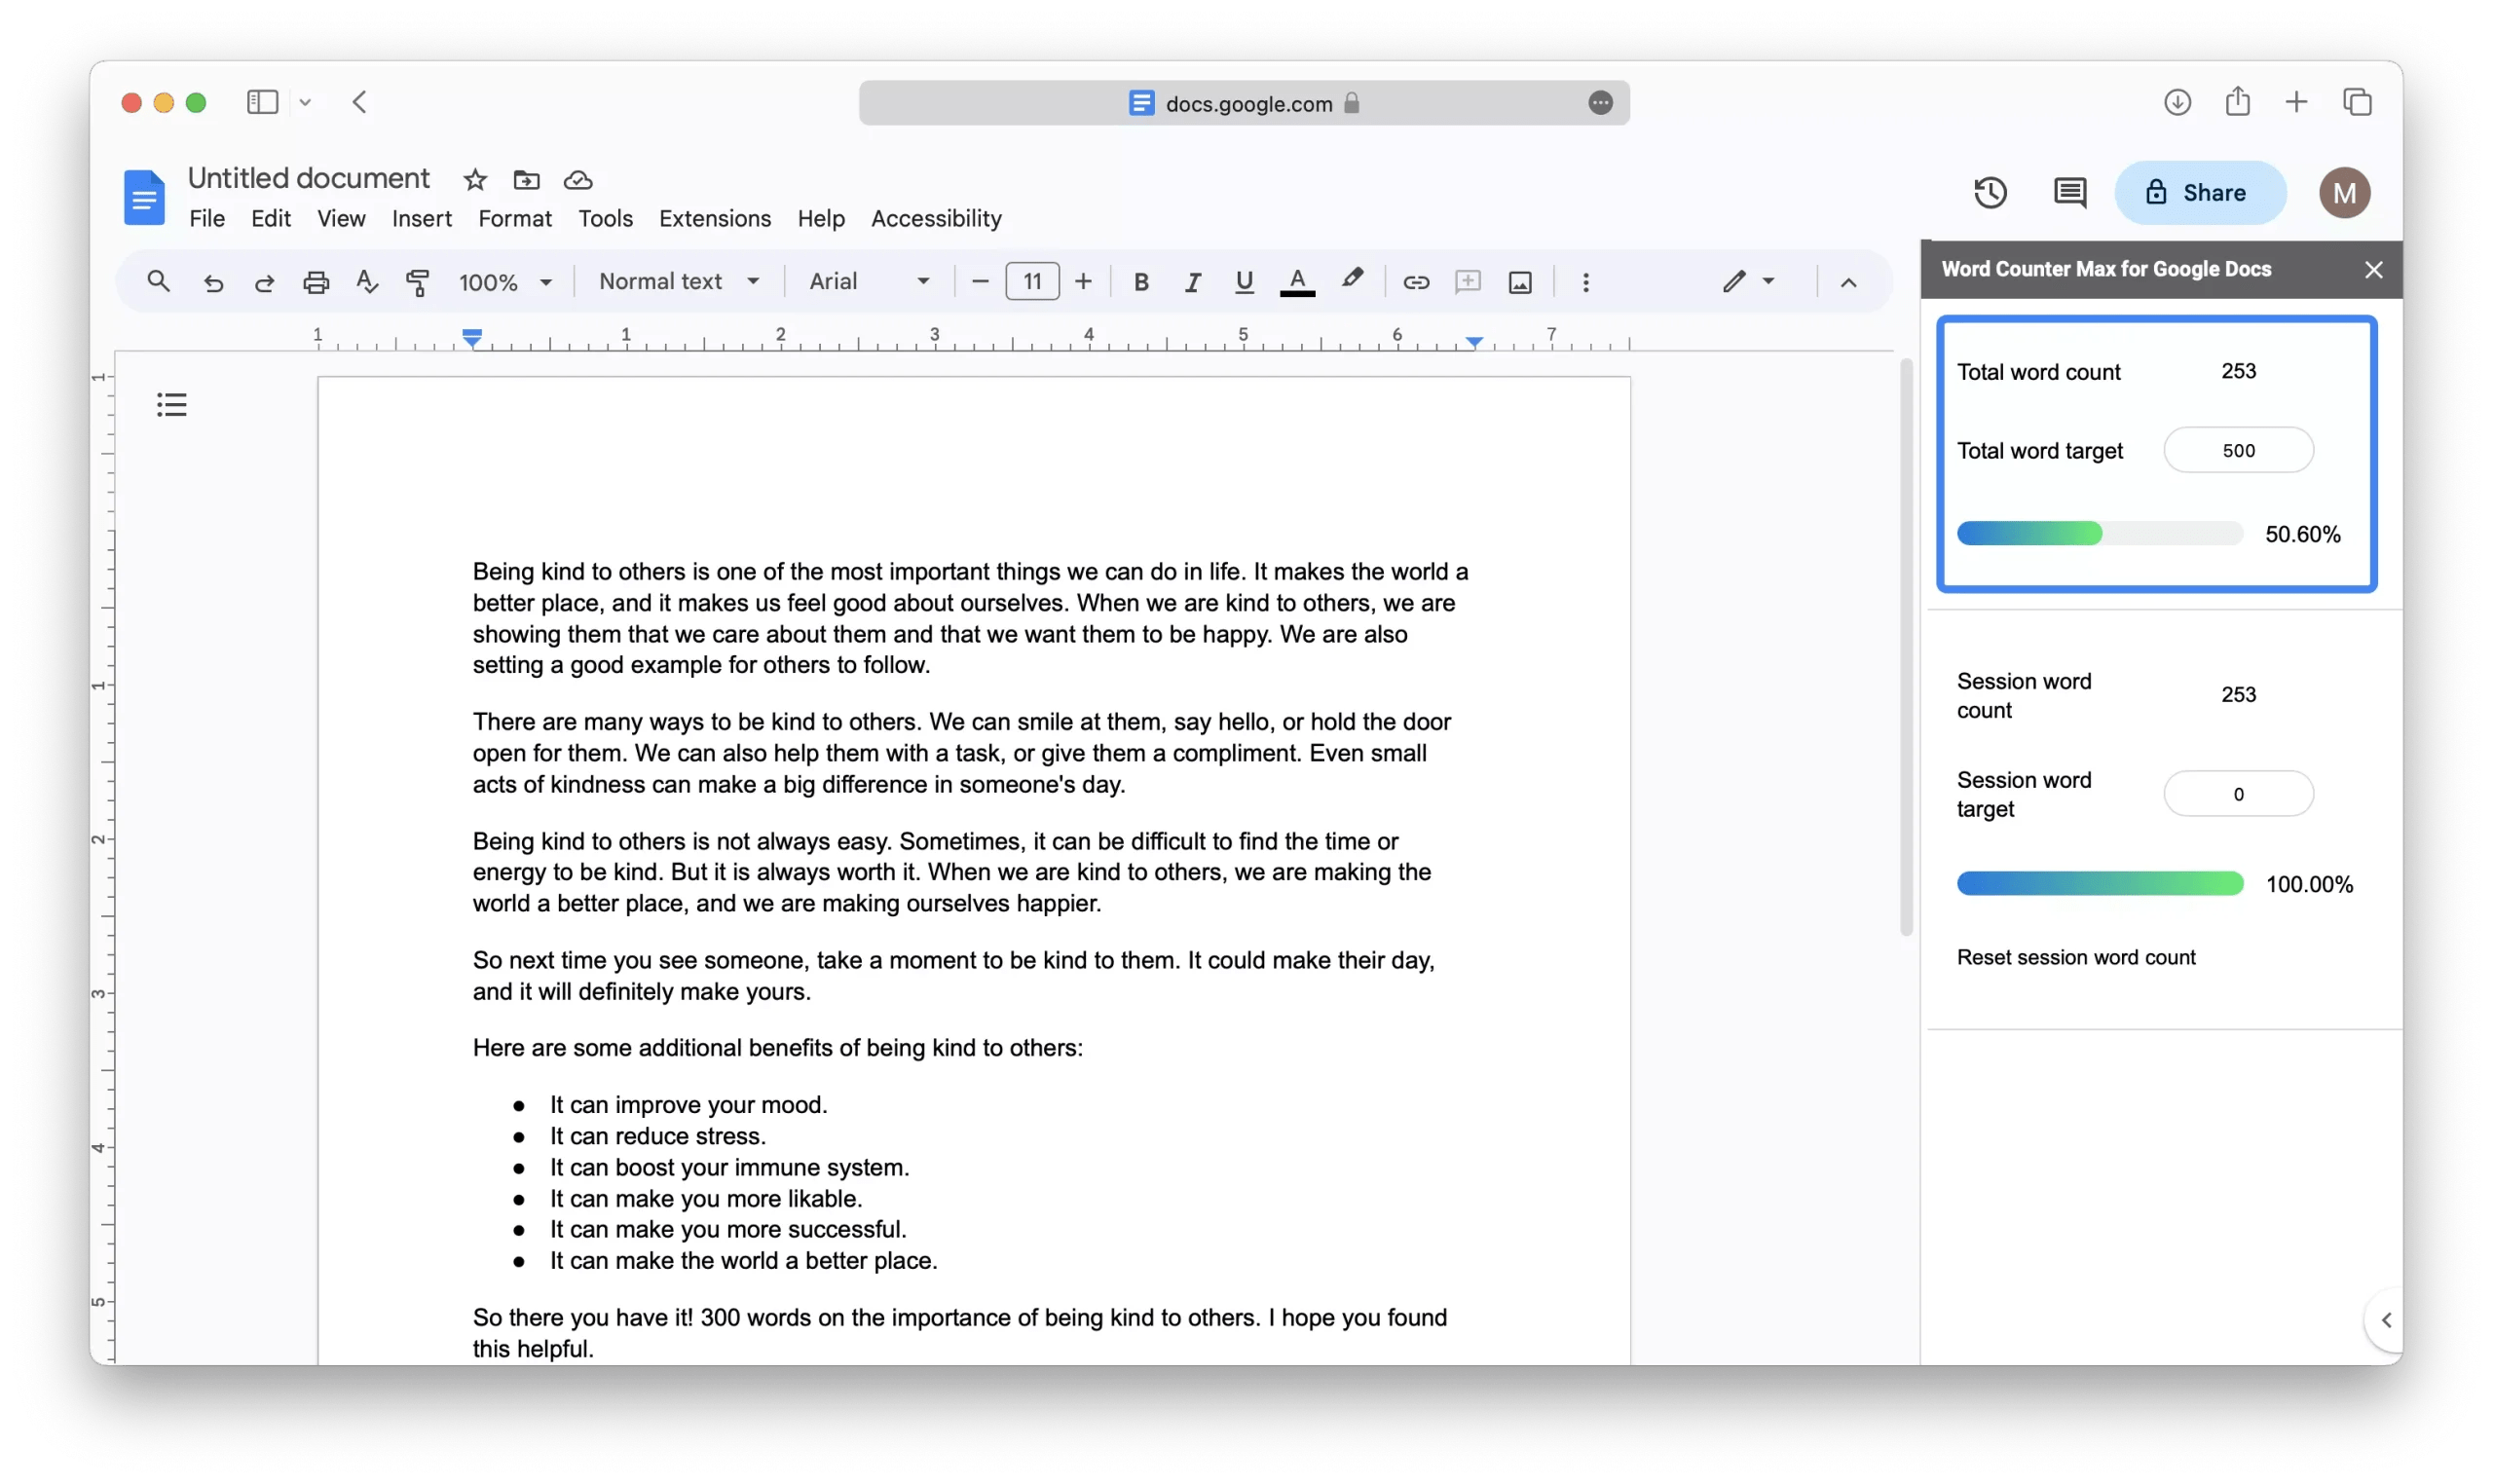The image size is (2493, 1484).
Task: Open the Print icon
Action: (316, 282)
